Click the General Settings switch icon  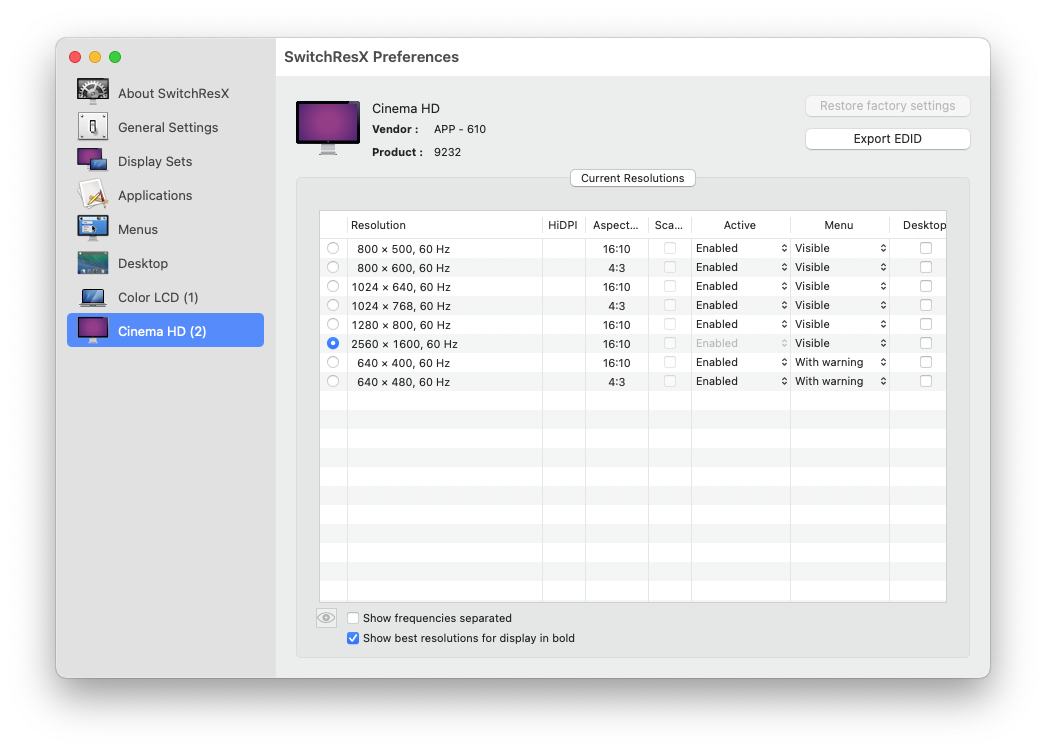point(93,127)
